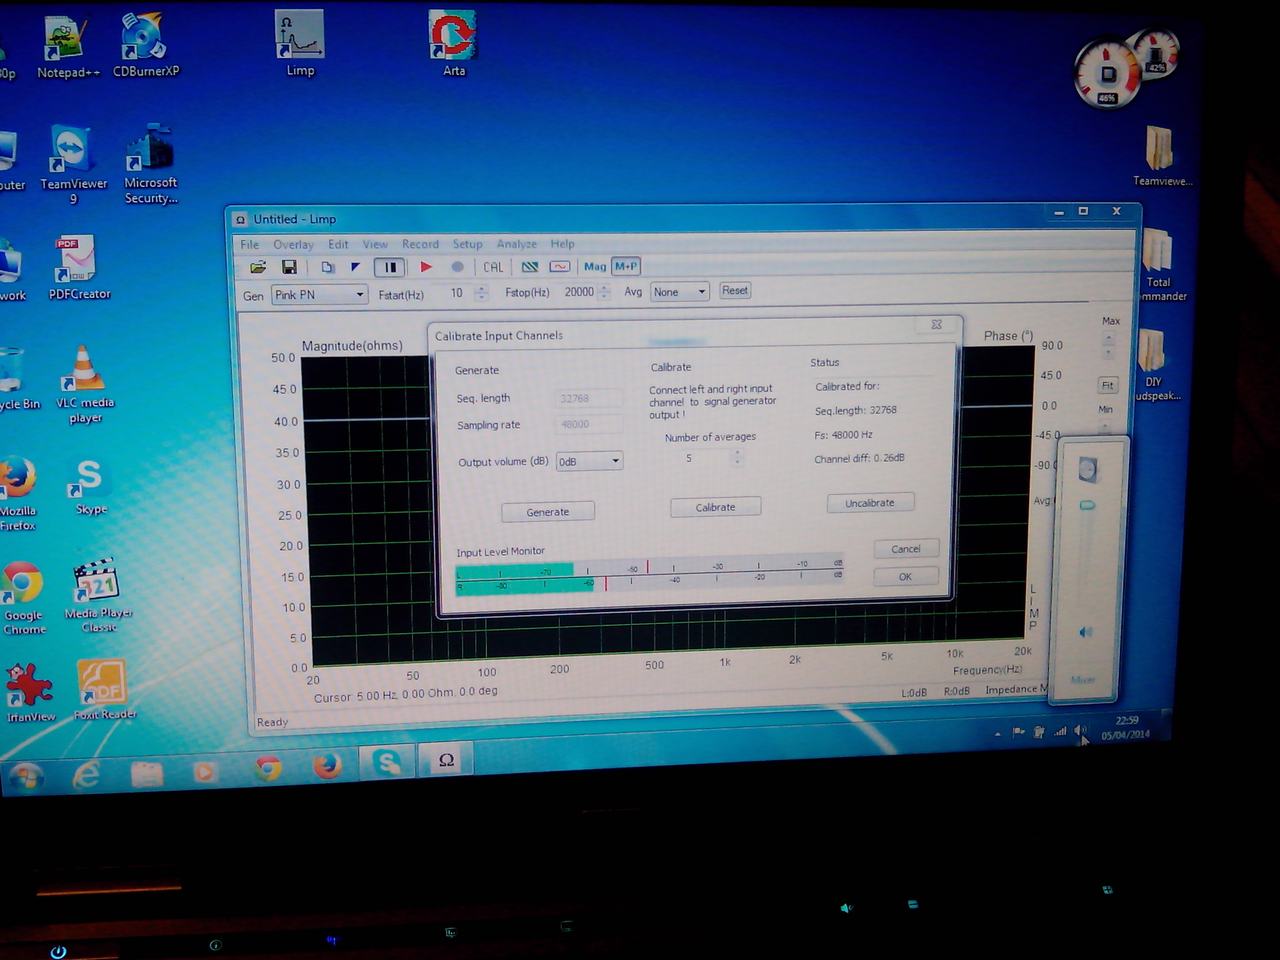
Task: Open the PDFCreator desktop icon
Action: [78, 267]
